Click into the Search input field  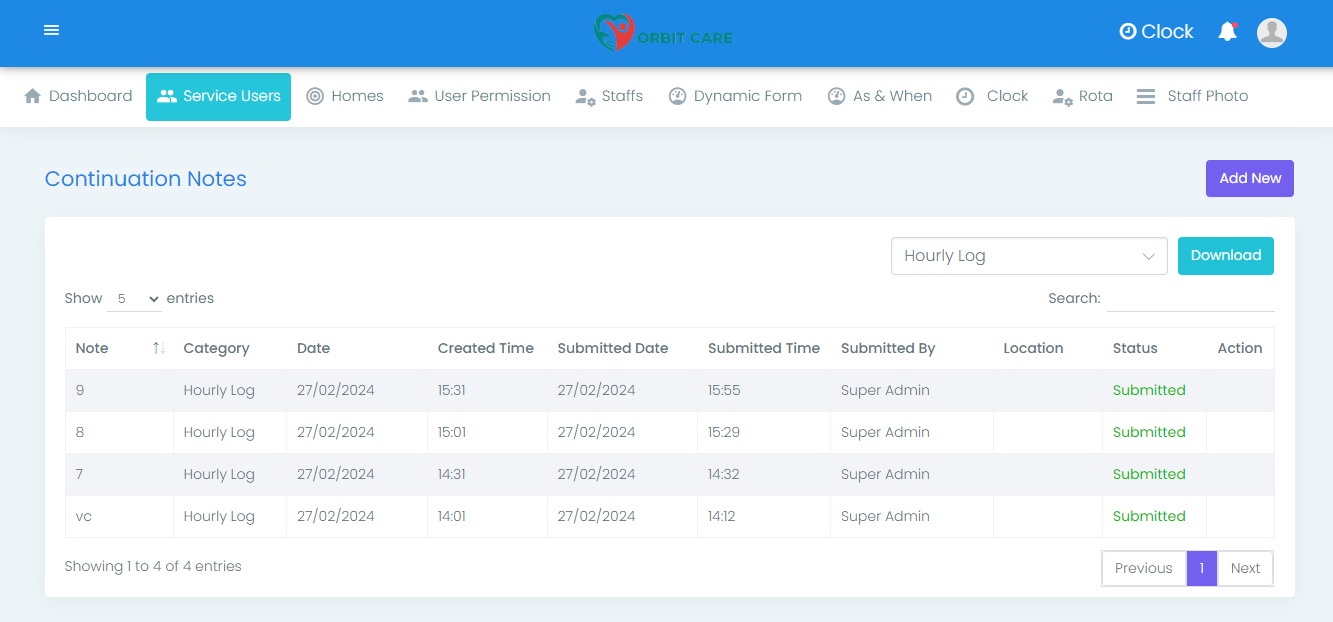click(x=1190, y=298)
